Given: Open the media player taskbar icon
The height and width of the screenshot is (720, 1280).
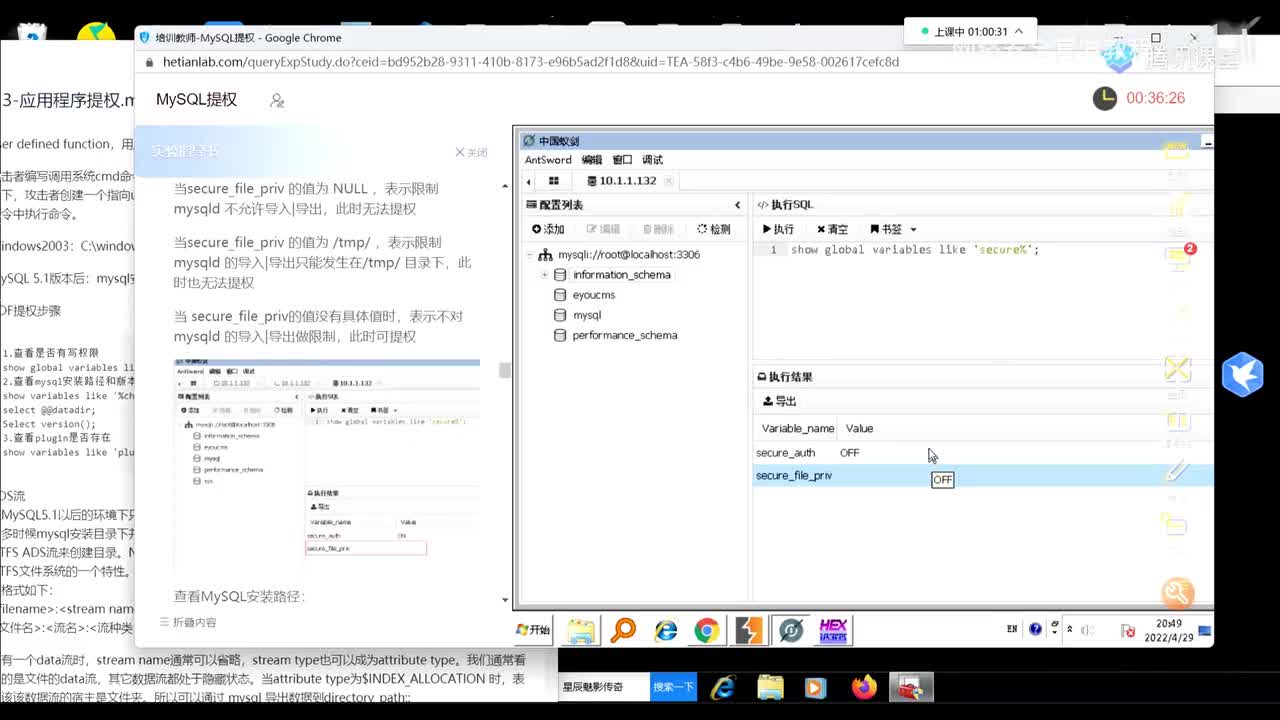Looking at the screenshot, I should (816, 687).
